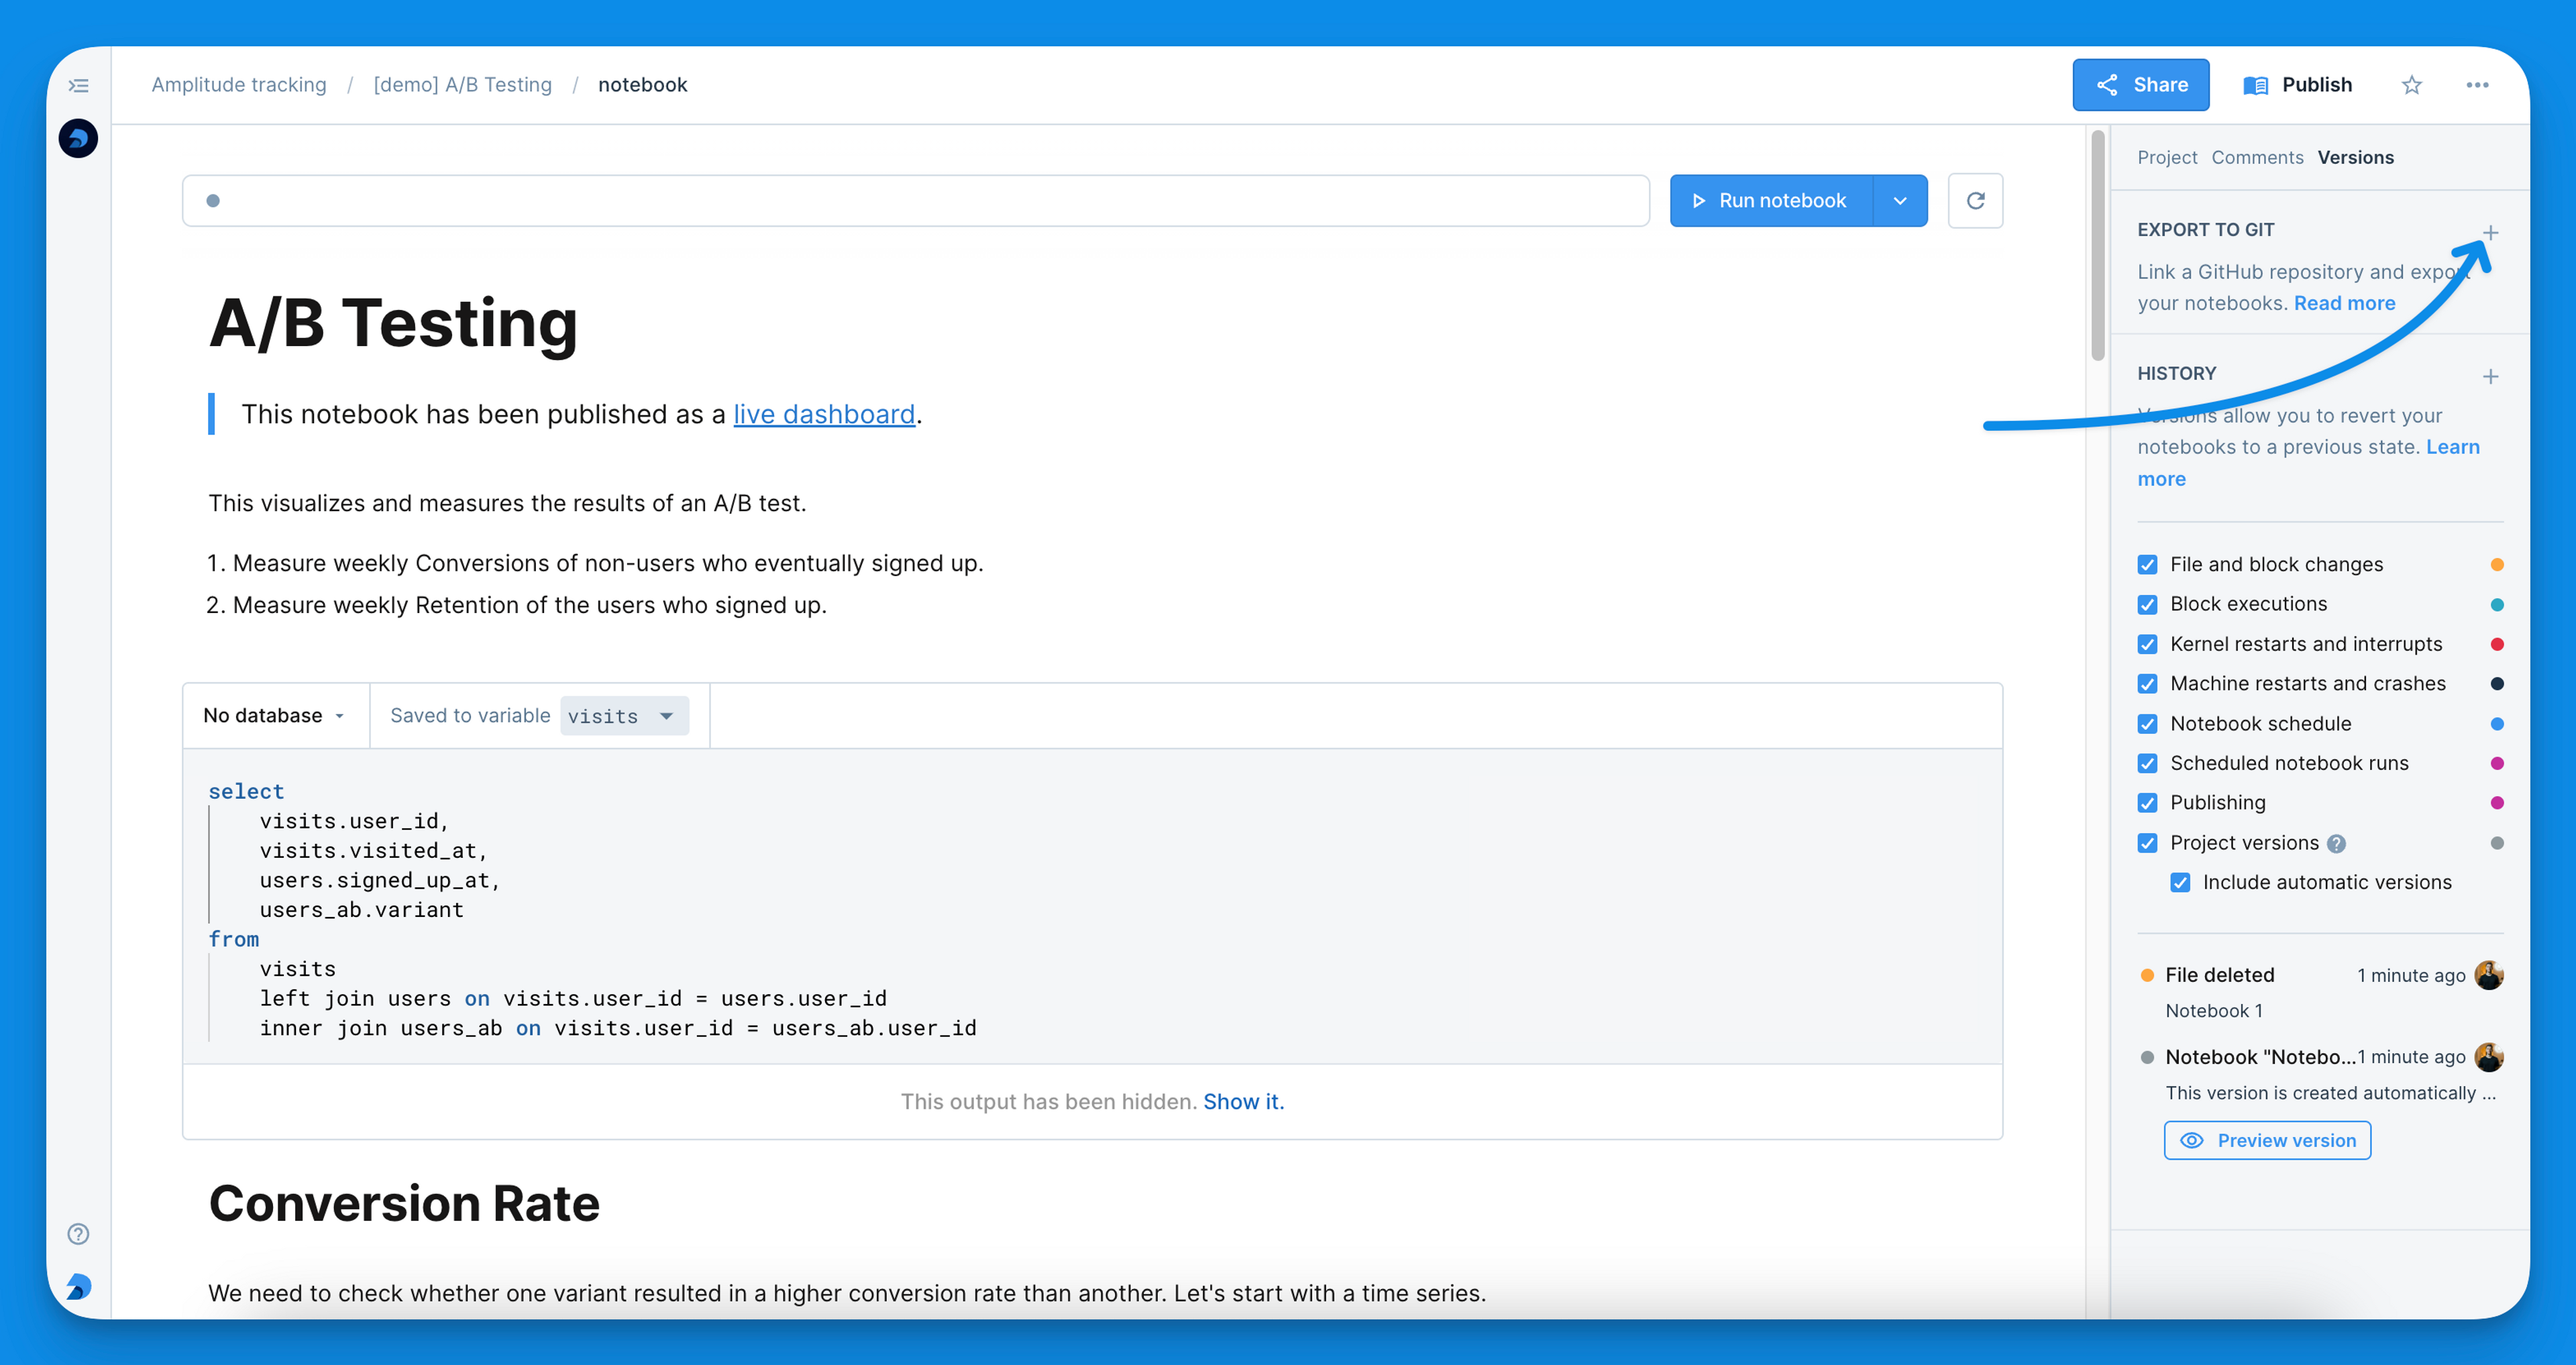
Task: Click into the SQL select code block
Action: (x=1092, y=908)
